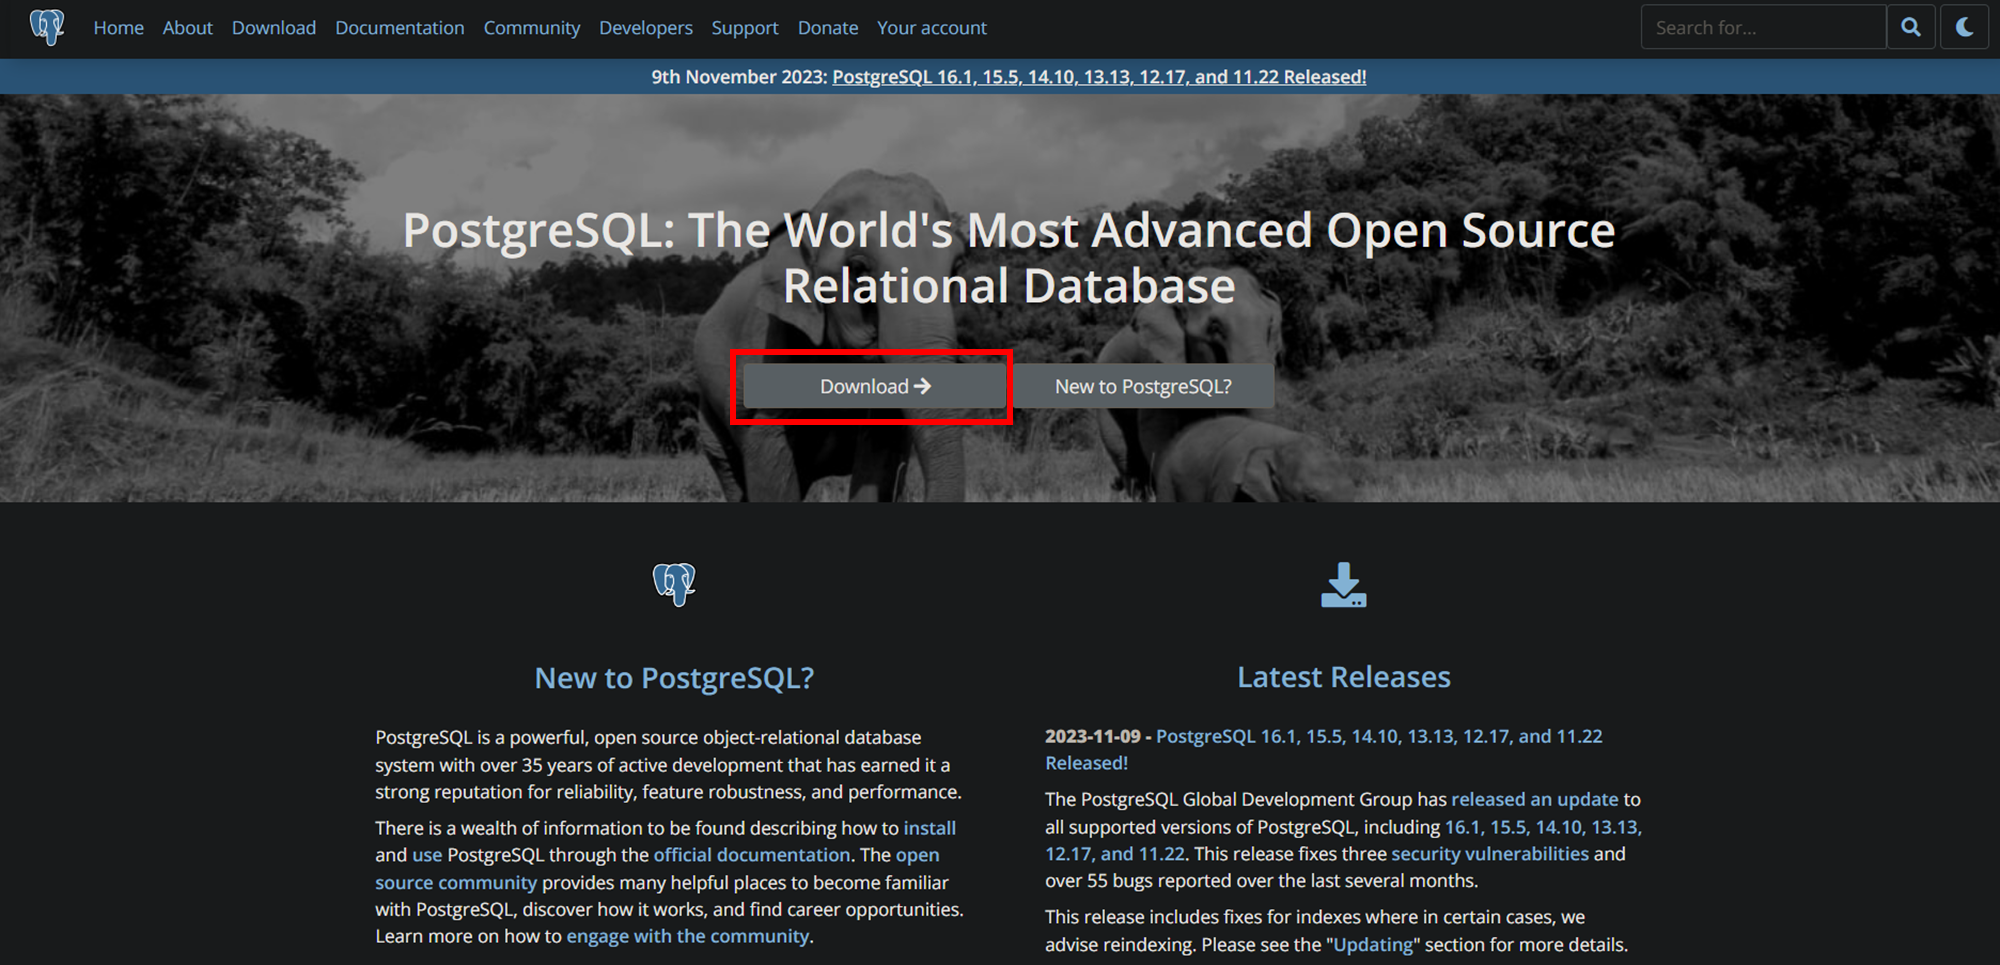Follow the Updating section link
The image size is (2000, 965).
pos(1374,945)
